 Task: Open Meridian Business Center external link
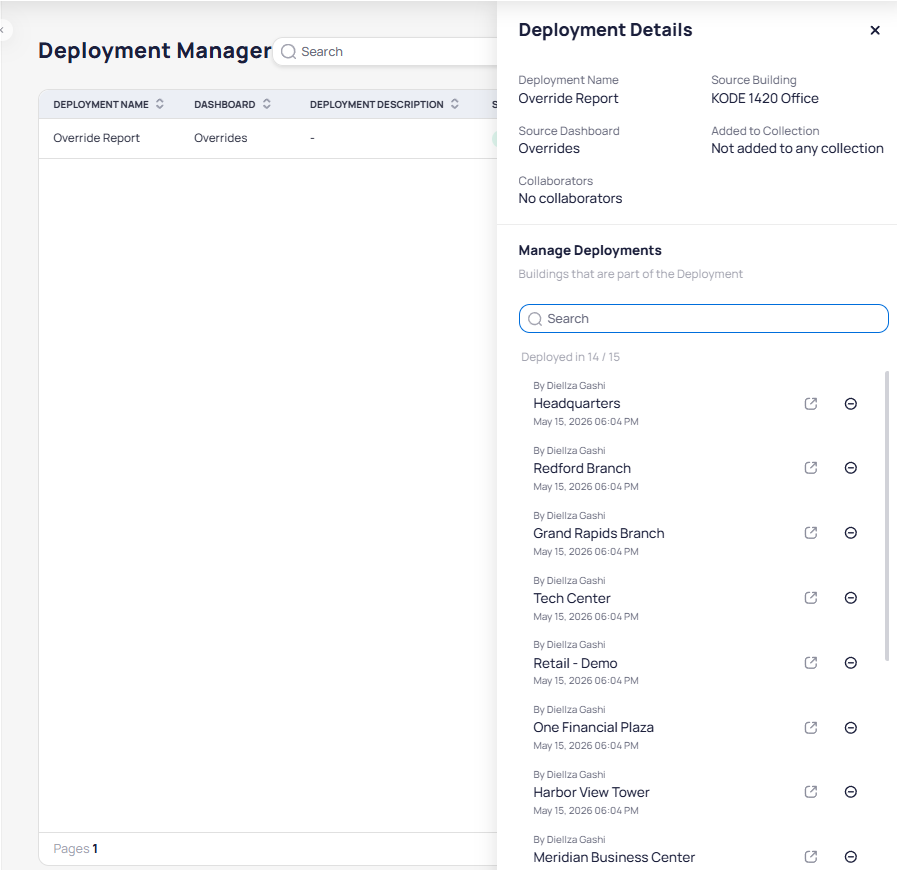(810, 857)
